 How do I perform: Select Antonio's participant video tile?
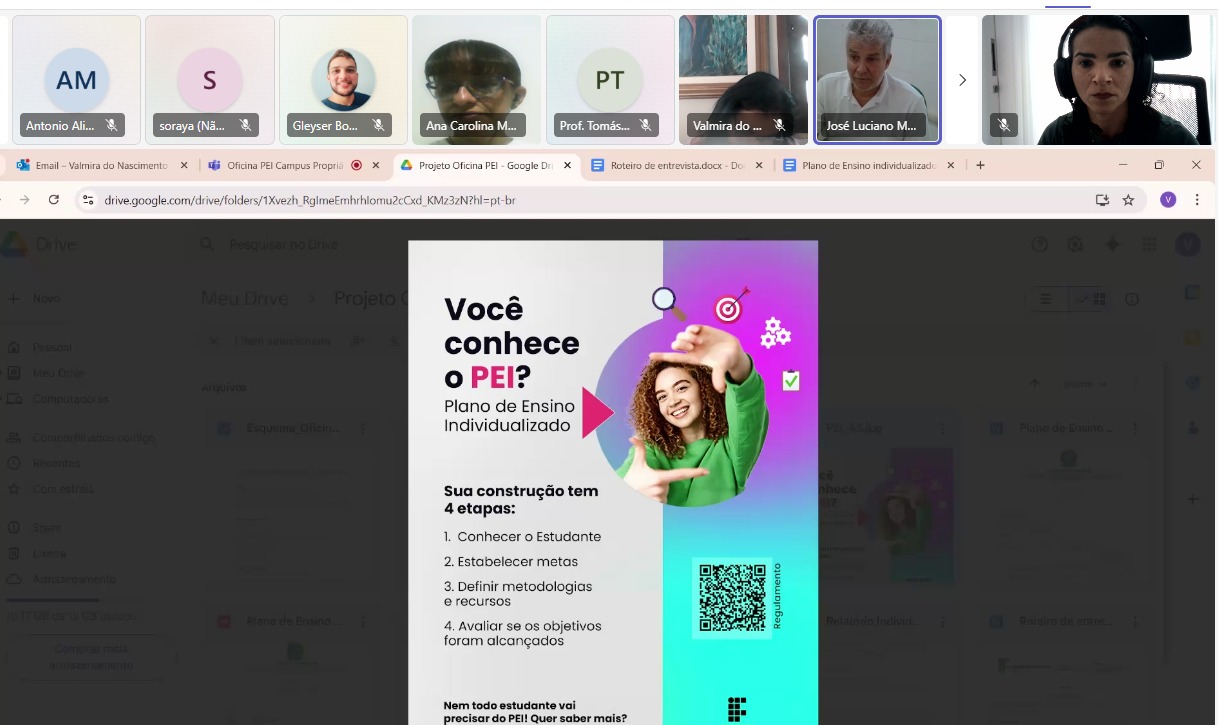[76, 80]
